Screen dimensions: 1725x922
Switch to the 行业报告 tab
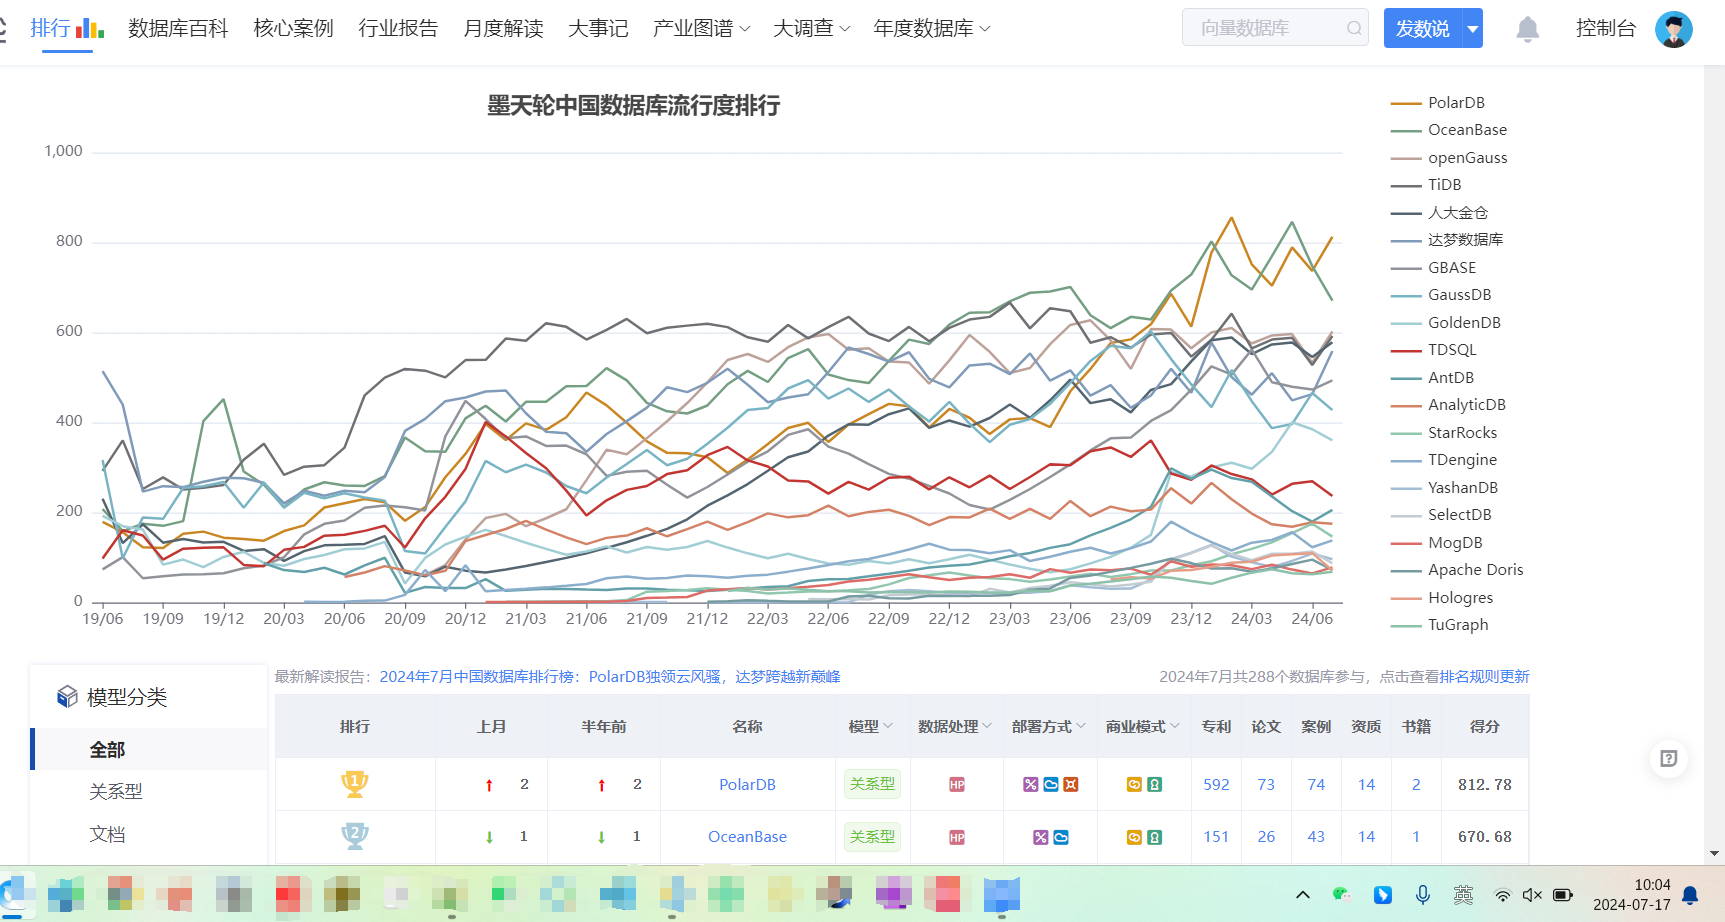[398, 29]
